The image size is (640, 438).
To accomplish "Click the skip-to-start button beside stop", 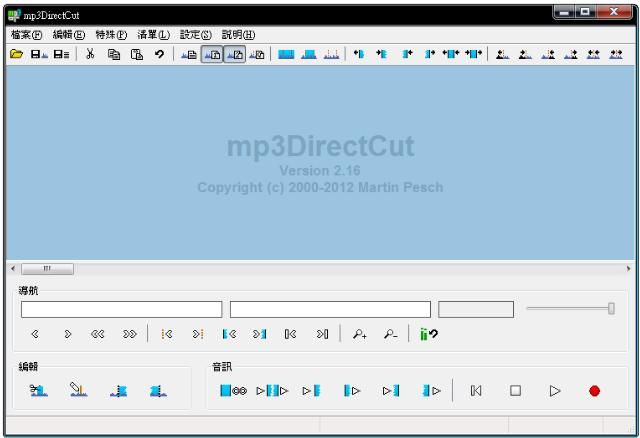I will [x=476, y=391].
